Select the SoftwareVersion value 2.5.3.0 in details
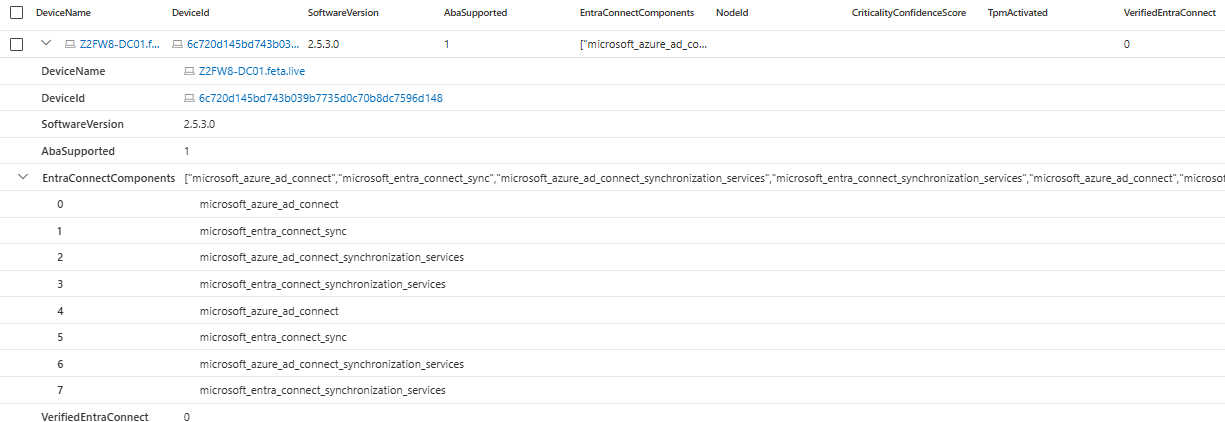Viewport: 1225px width, 422px height. point(200,125)
